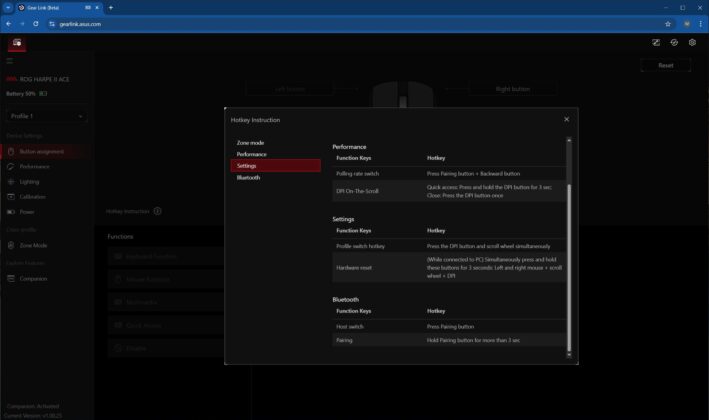The height and width of the screenshot is (420, 709).
Task: Close the Hotkey Instruction dialog
Action: coord(566,119)
